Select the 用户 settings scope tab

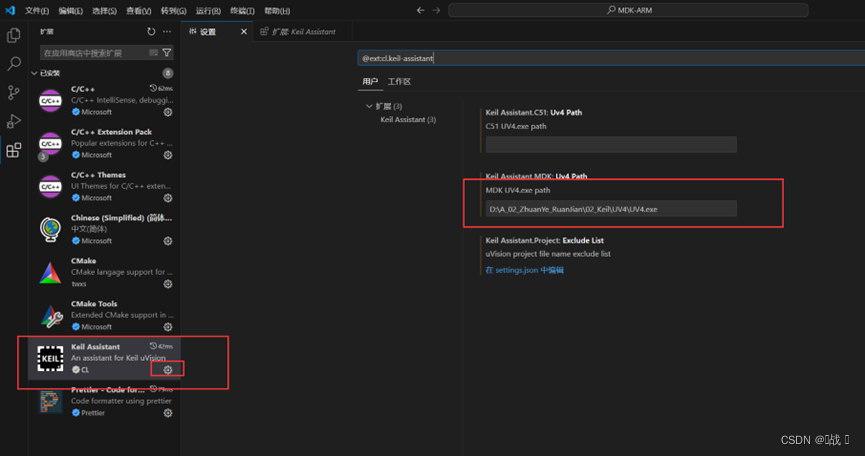(x=370, y=82)
